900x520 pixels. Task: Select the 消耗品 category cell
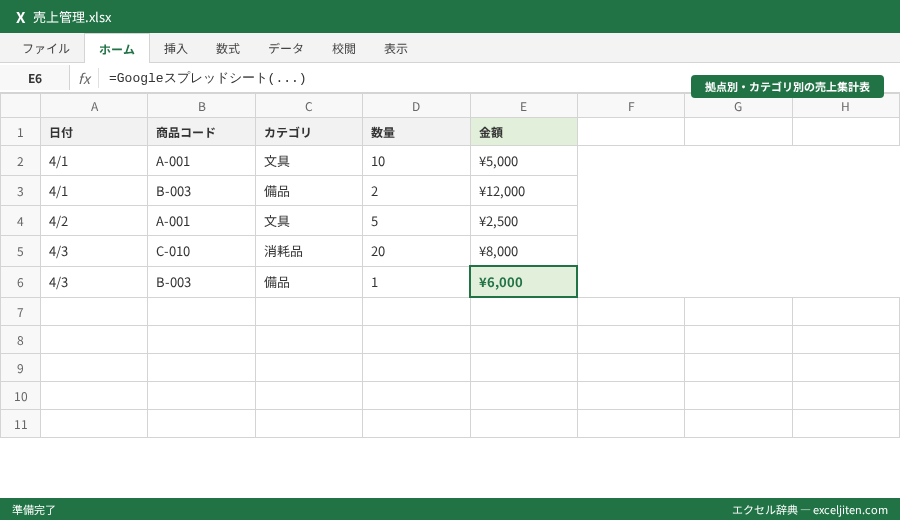pyautogui.click(x=309, y=251)
